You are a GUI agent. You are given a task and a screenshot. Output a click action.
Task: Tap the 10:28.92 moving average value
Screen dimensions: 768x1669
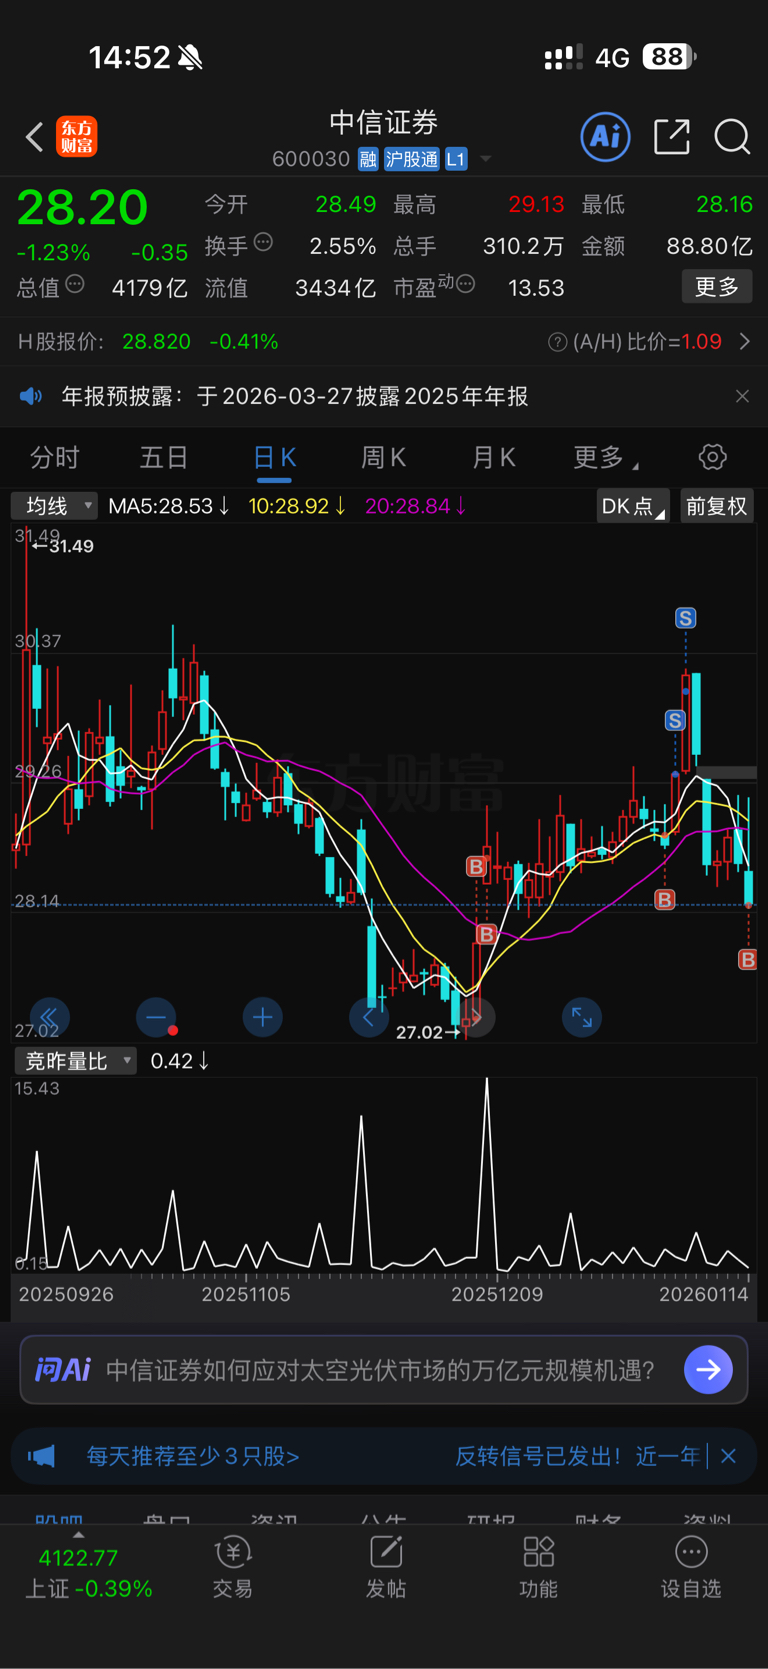tap(297, 506)
